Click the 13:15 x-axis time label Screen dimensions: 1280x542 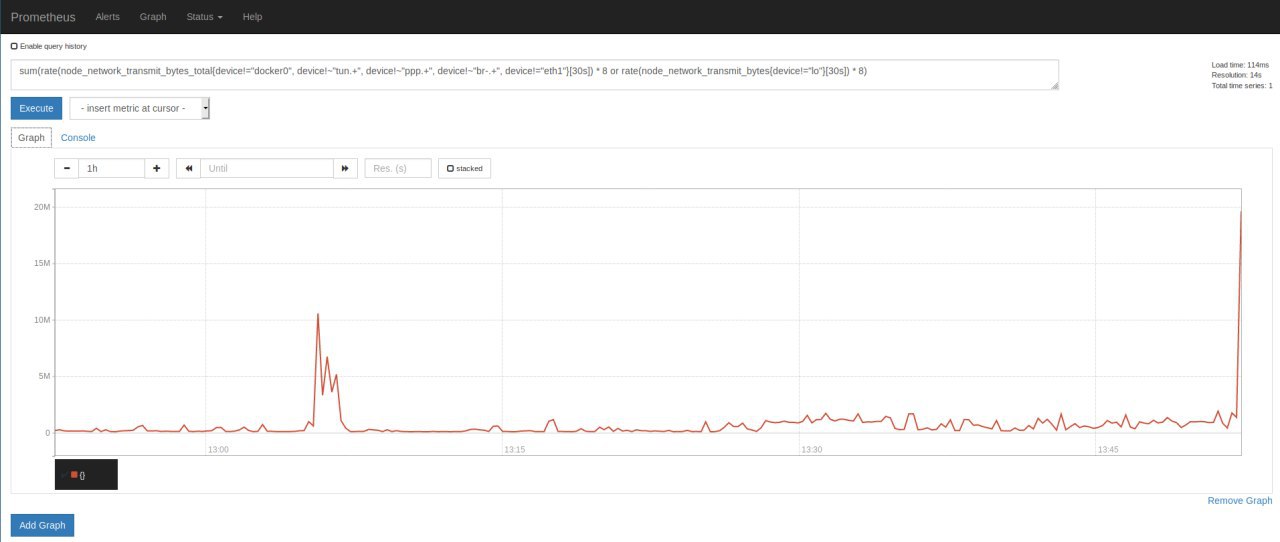point(515,450)
